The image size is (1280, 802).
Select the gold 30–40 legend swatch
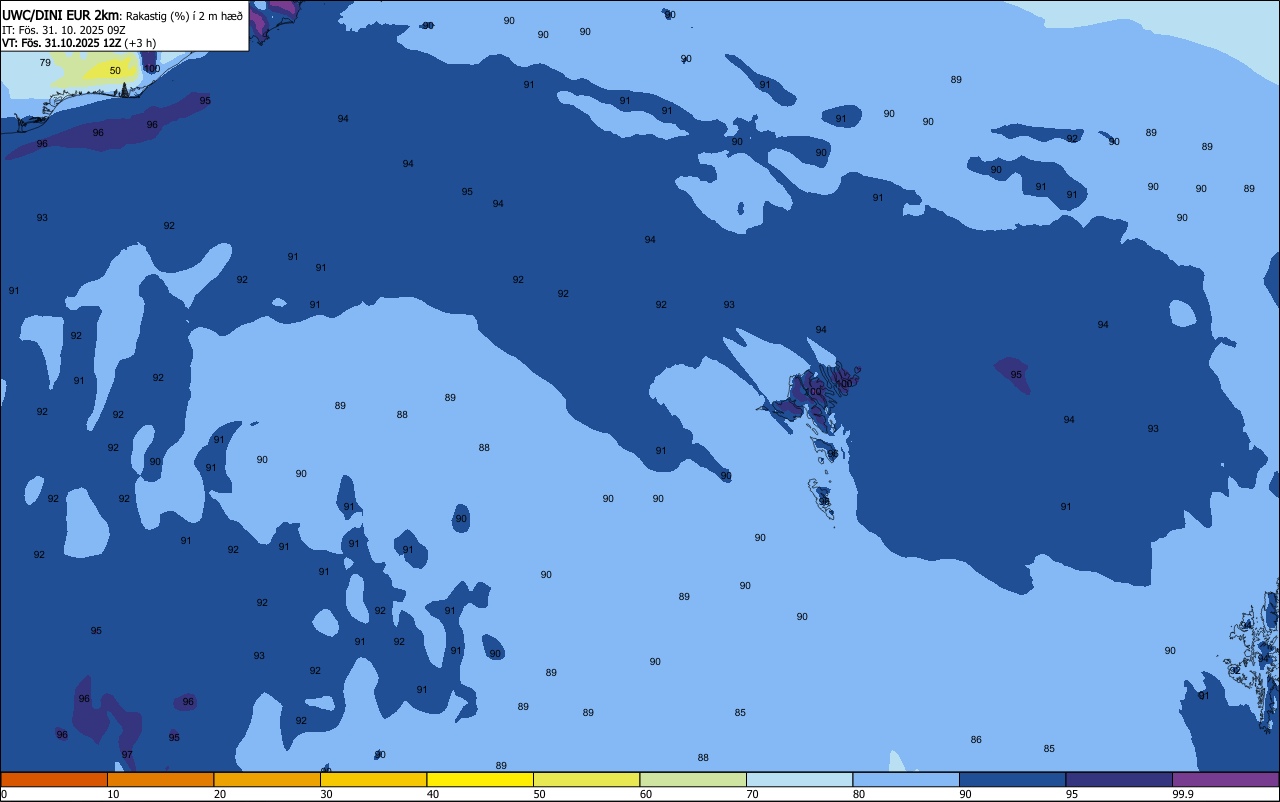pyautogui.click(x=373, y=779)
